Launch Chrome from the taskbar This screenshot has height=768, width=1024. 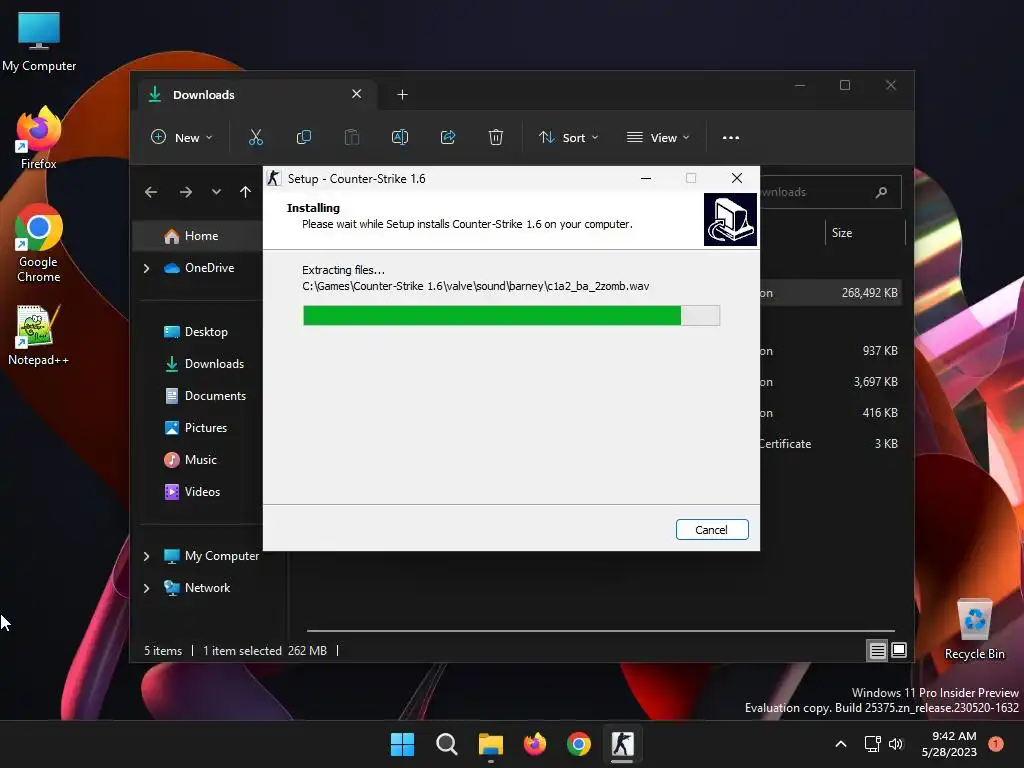579,744
